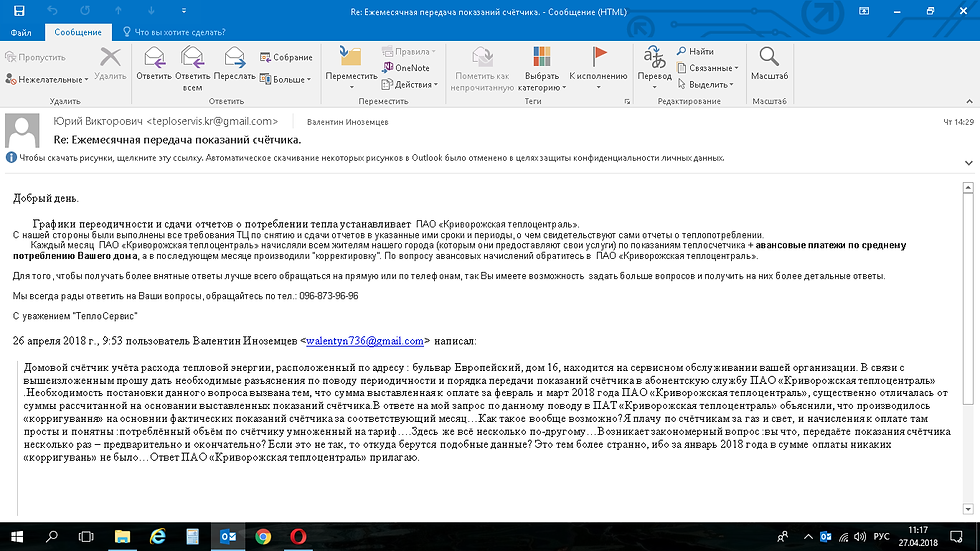Open the quick access toolbar customize dropdown
The image size is (980, 551).
click(184, 11)
